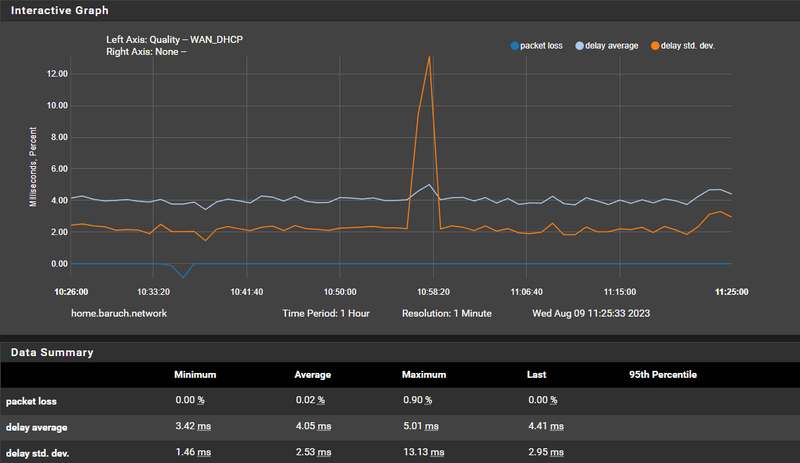Click the orange peak of delay std. dev.
Viewport: 800px width, 463px height.
[430, 57]
